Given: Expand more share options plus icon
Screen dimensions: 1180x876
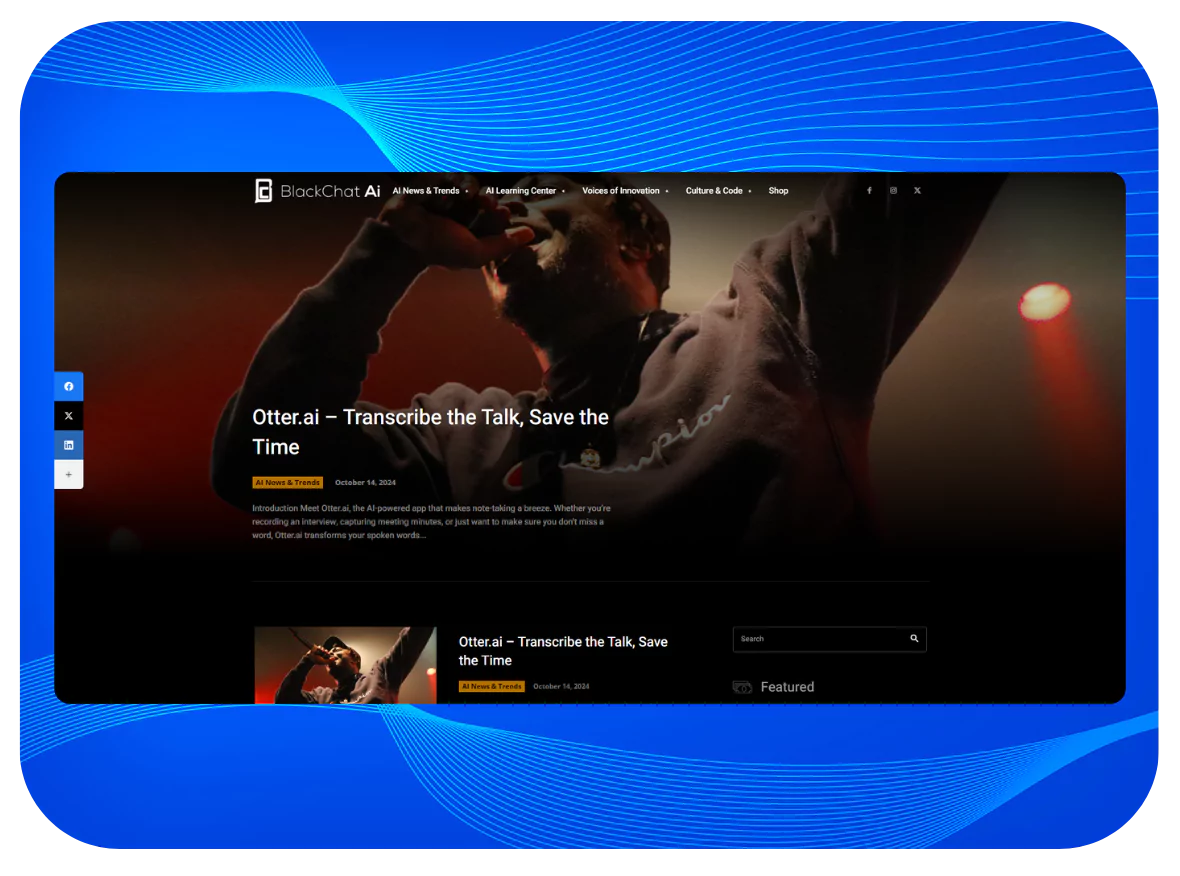Looking at the screenshot, I should point(69,475).
